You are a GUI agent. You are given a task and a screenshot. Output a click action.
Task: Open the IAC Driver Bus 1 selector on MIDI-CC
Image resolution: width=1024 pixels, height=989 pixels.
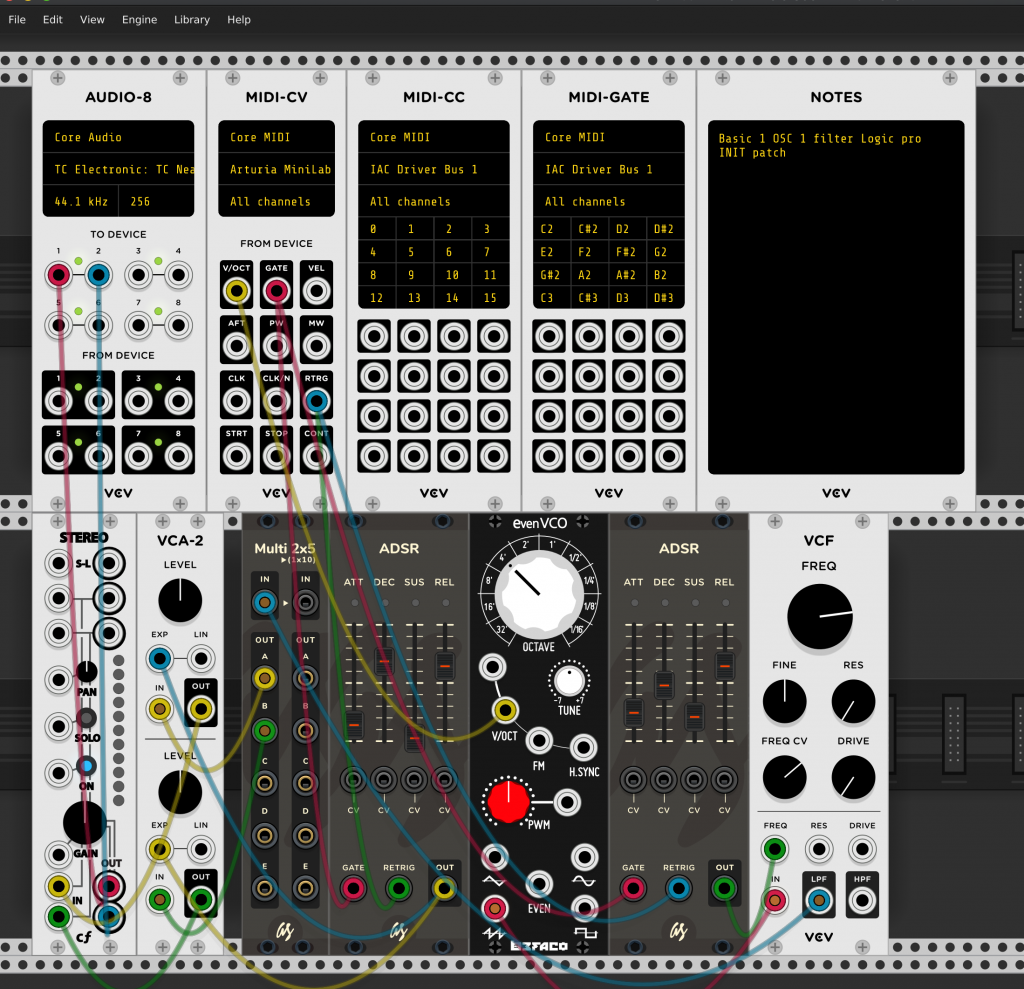[434, 169]
